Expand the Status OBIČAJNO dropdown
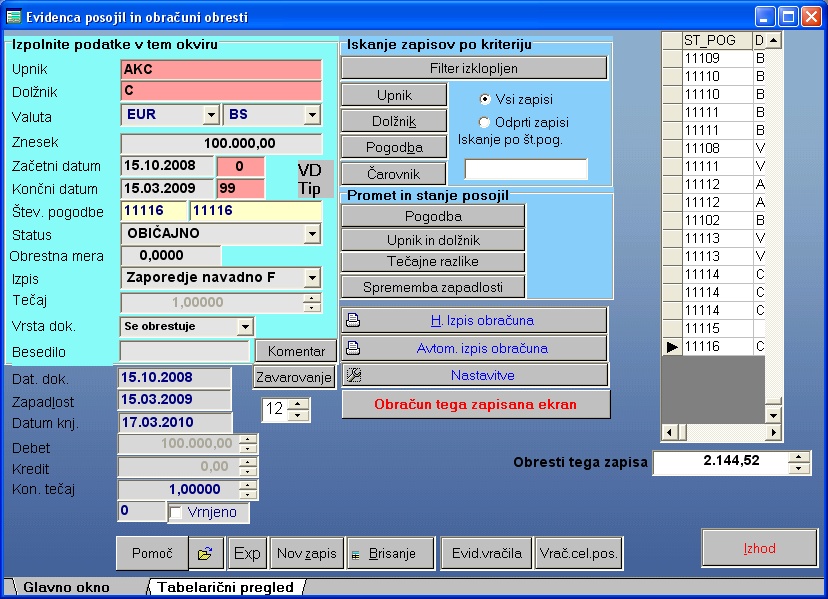828x599 pixels. (x=312, y=233)
